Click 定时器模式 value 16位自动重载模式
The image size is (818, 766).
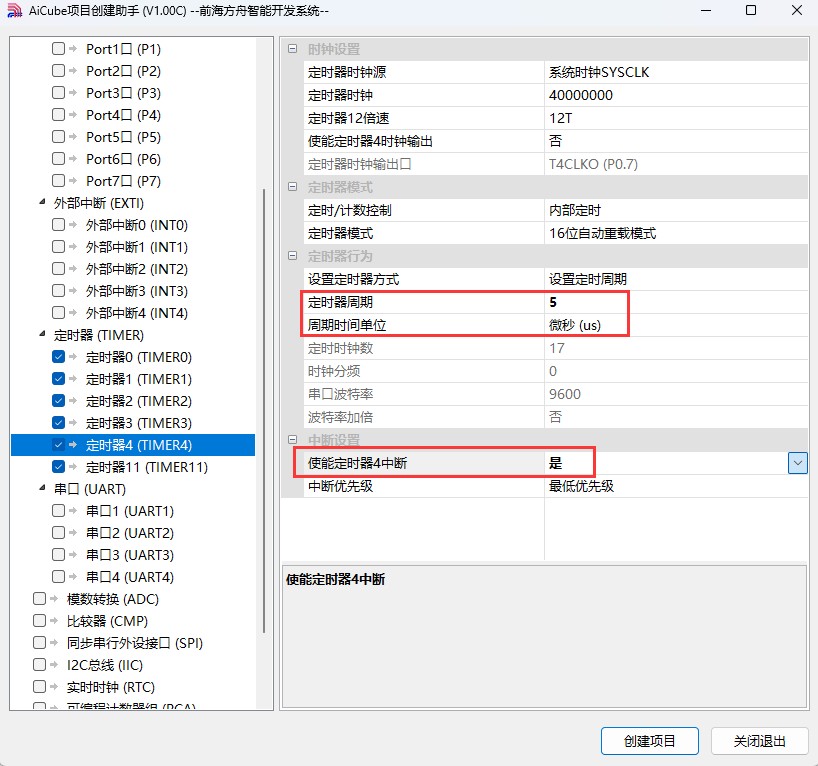point(676,233)
